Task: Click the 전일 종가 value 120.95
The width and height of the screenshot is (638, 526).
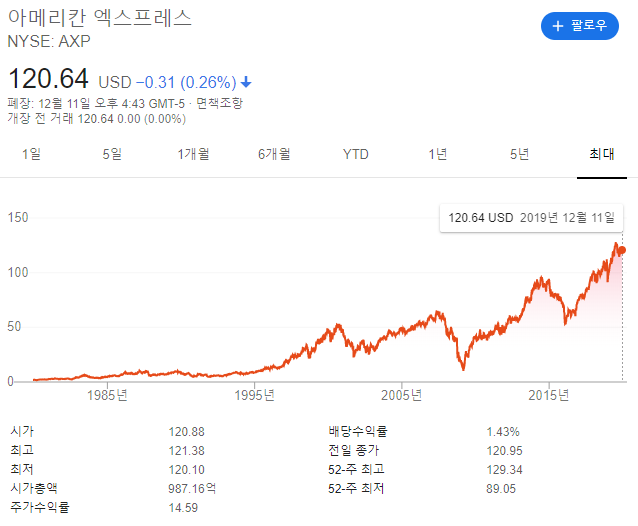Action: pyautogui.click(x=505, y=451)
